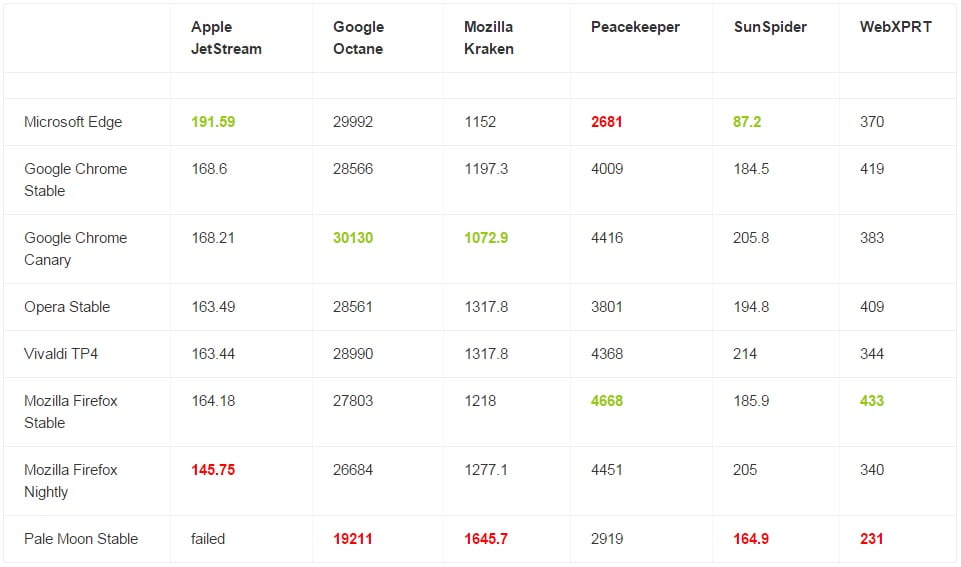Image resolution: width=961 pixels, height=567 pixels.
Task: Select the Mozilla Firefox Nightly row label
Action: point(71,481)
